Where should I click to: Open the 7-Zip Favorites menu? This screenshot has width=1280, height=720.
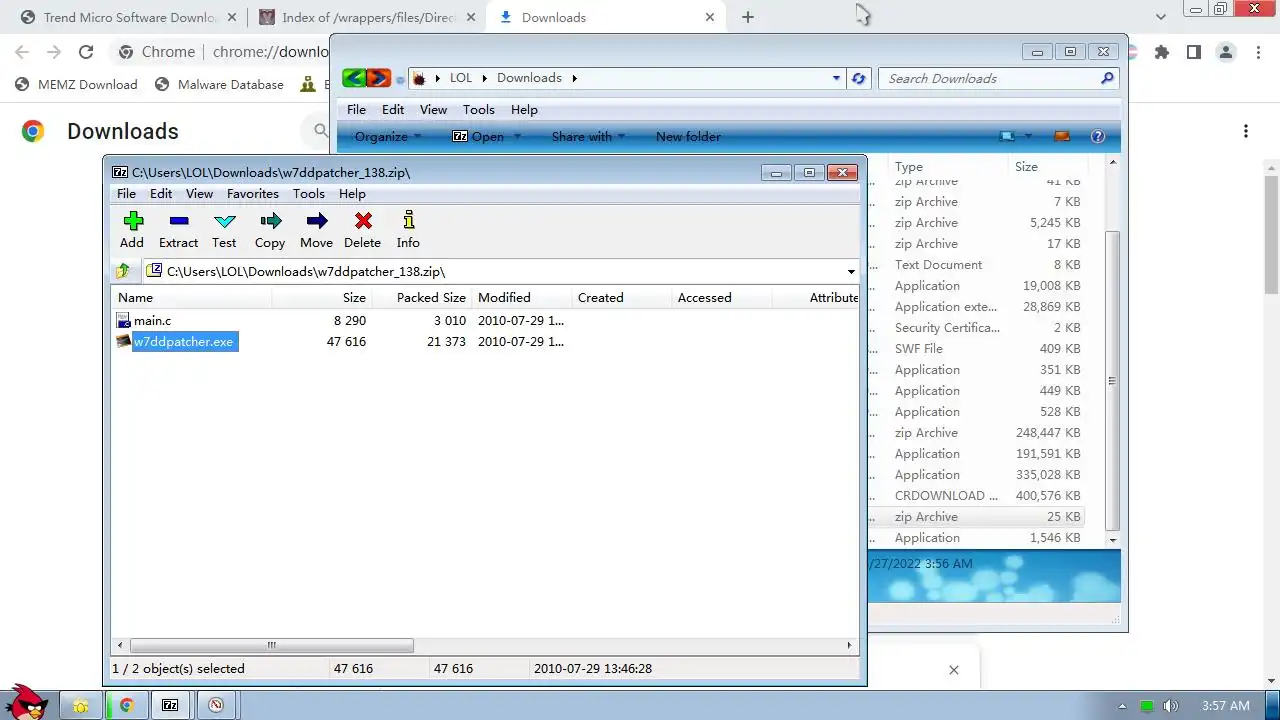pos(252,193)
